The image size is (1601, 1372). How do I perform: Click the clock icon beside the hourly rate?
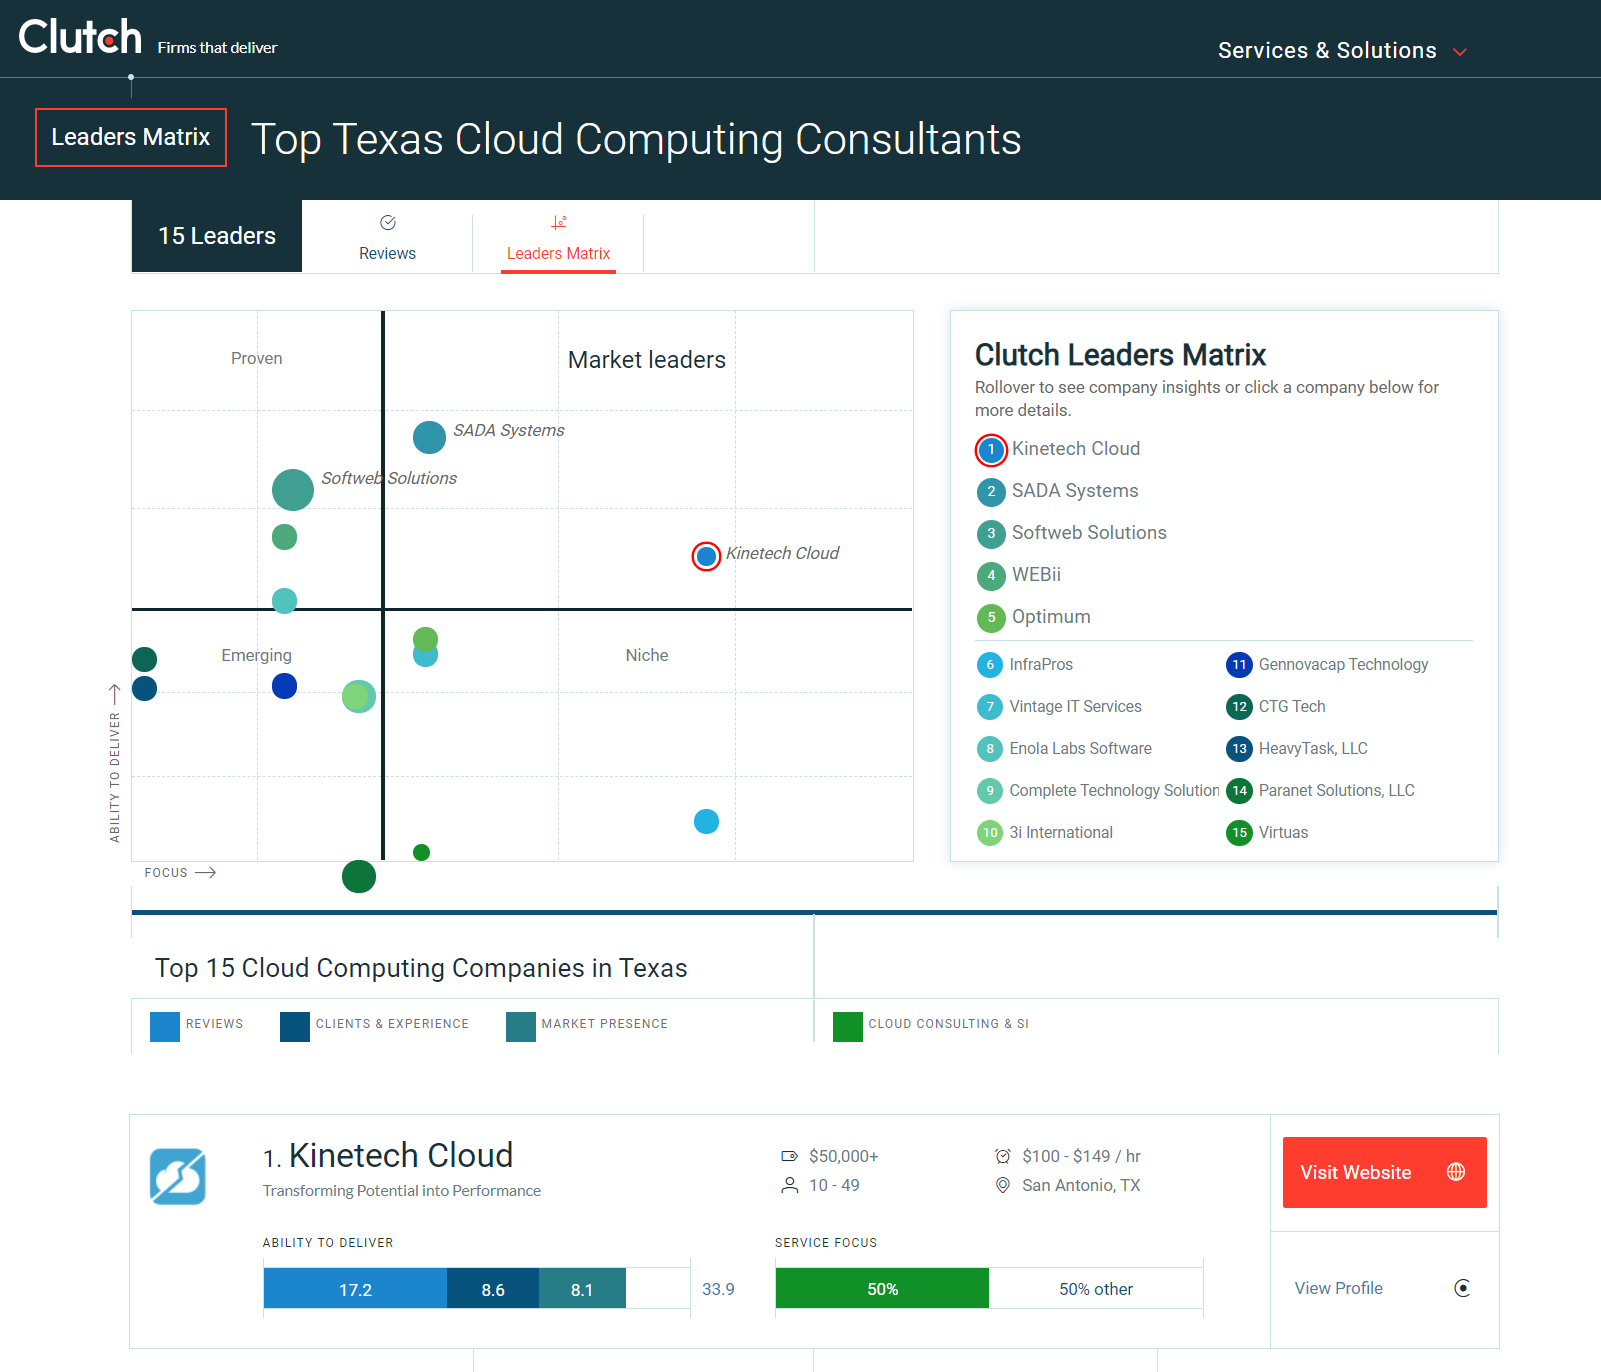[1001, 1156]
